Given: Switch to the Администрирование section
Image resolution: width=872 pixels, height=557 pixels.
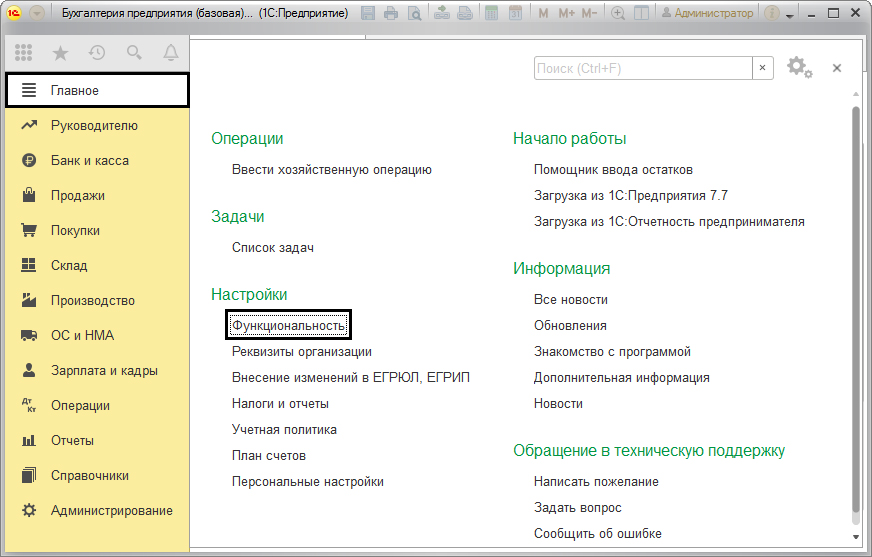Looking at the screenshot, I should [112, 511].
